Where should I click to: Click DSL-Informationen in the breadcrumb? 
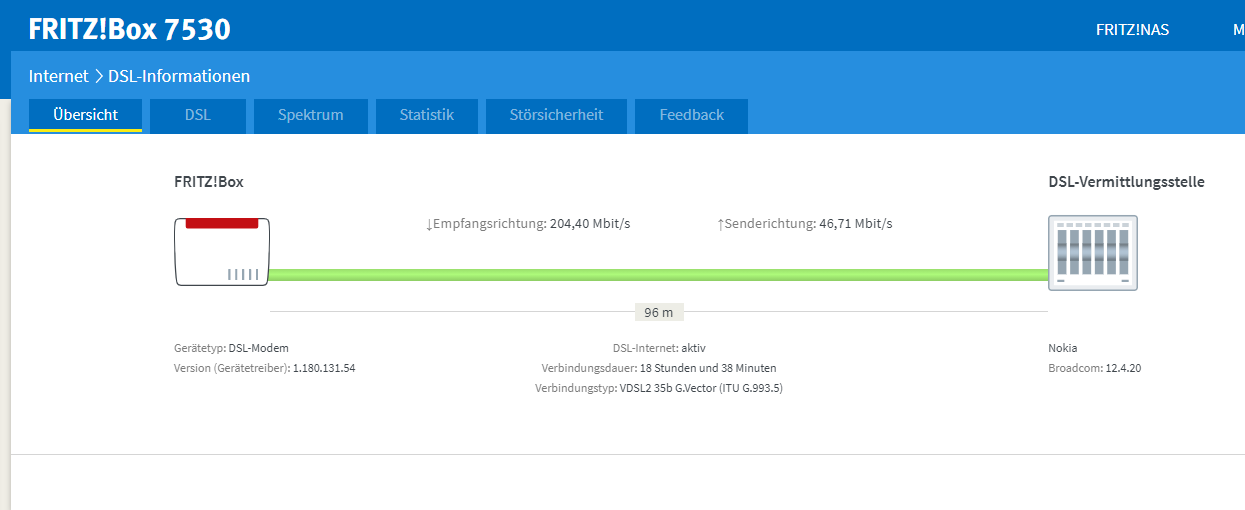click(179, 76)
